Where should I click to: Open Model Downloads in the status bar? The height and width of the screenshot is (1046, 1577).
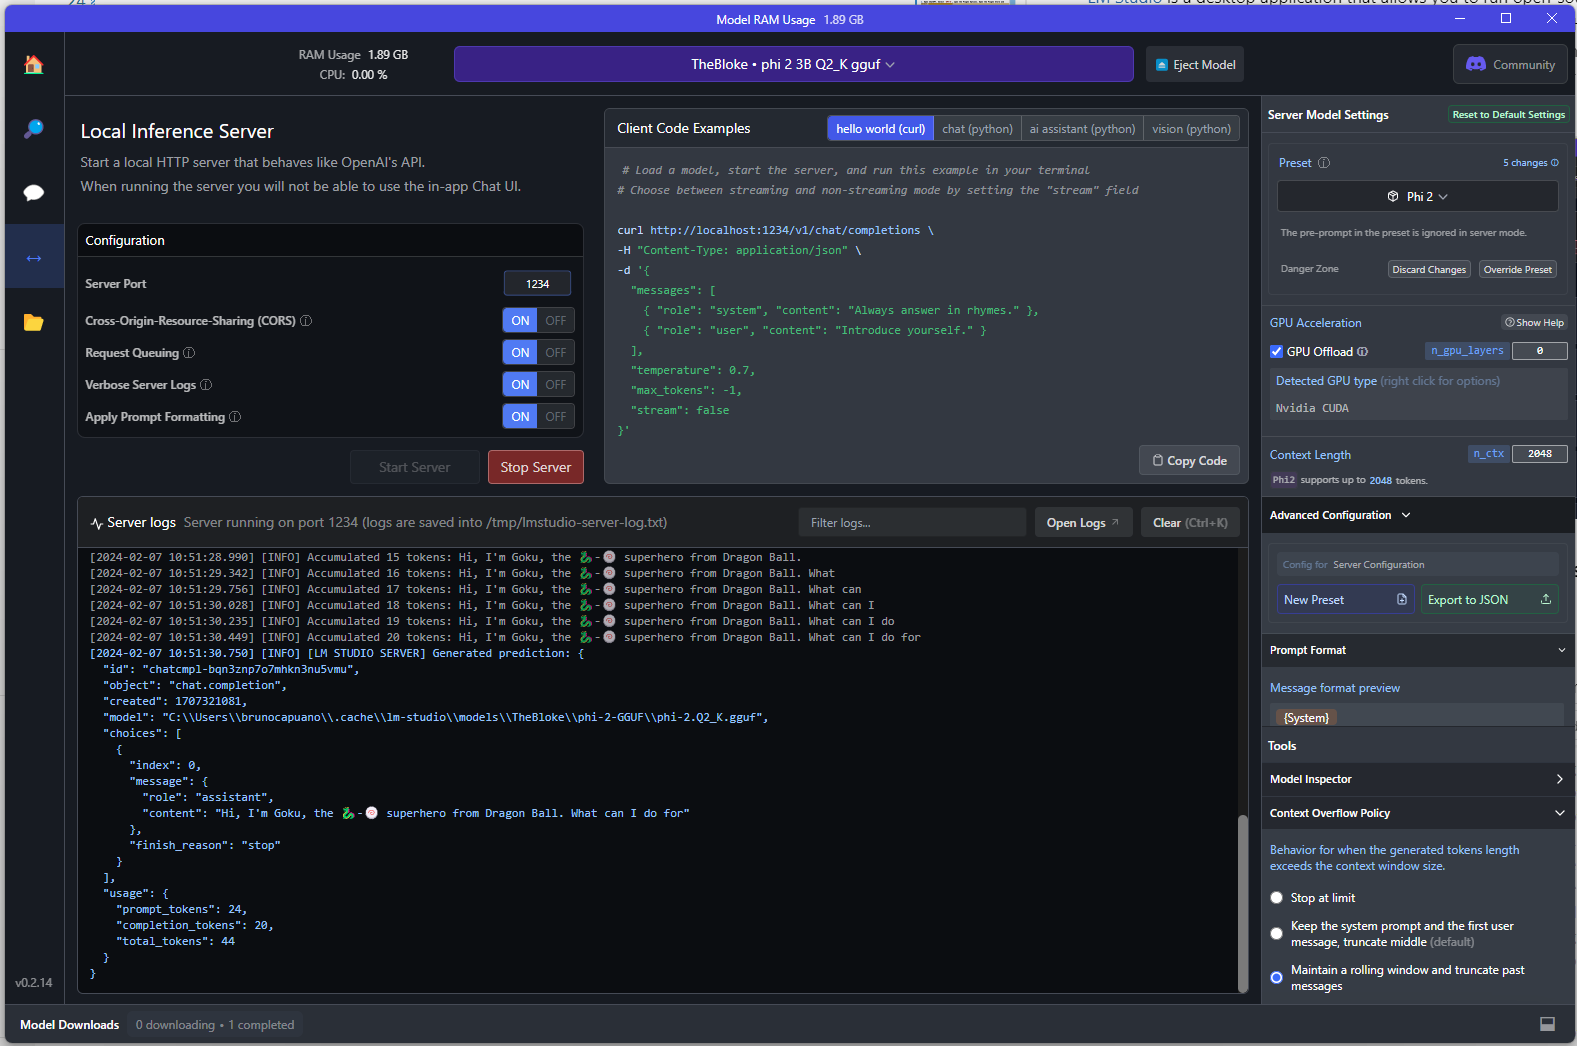[x=69, y=1025]
